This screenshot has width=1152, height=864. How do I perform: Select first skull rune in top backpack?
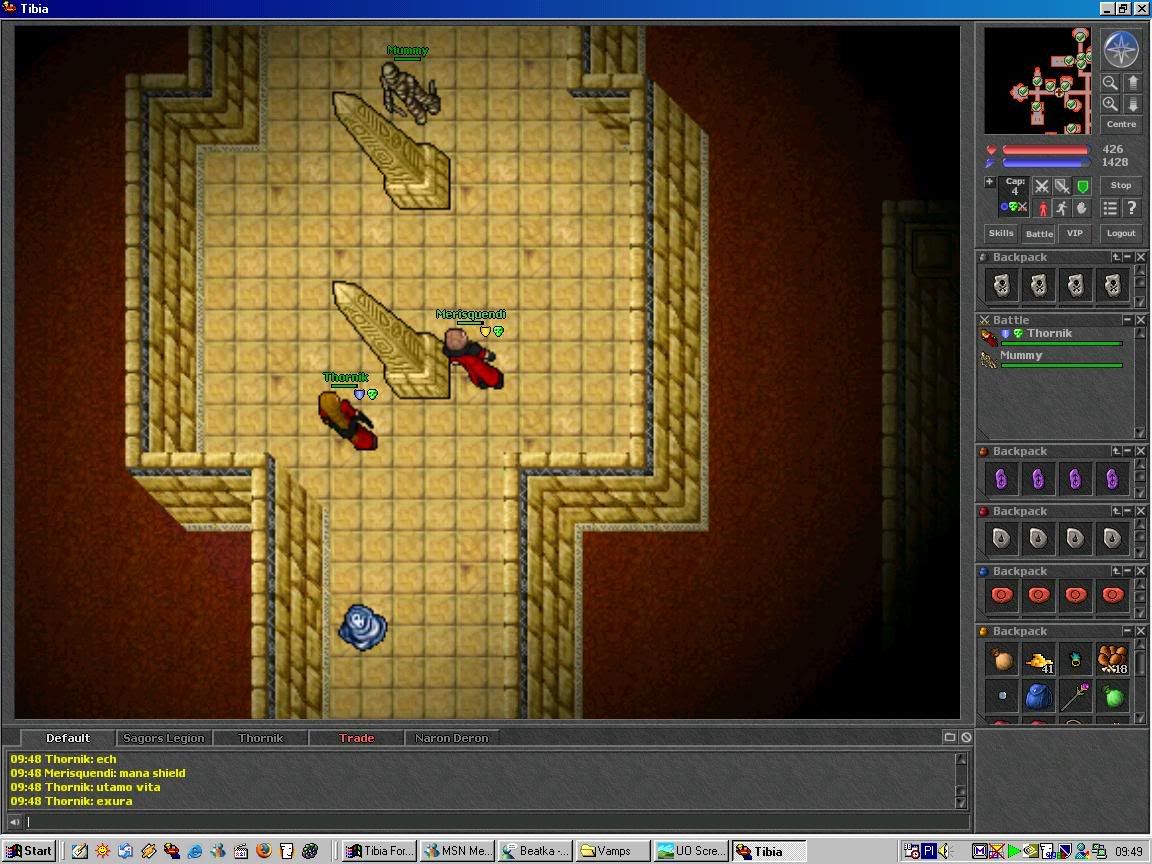(1001, 285)
